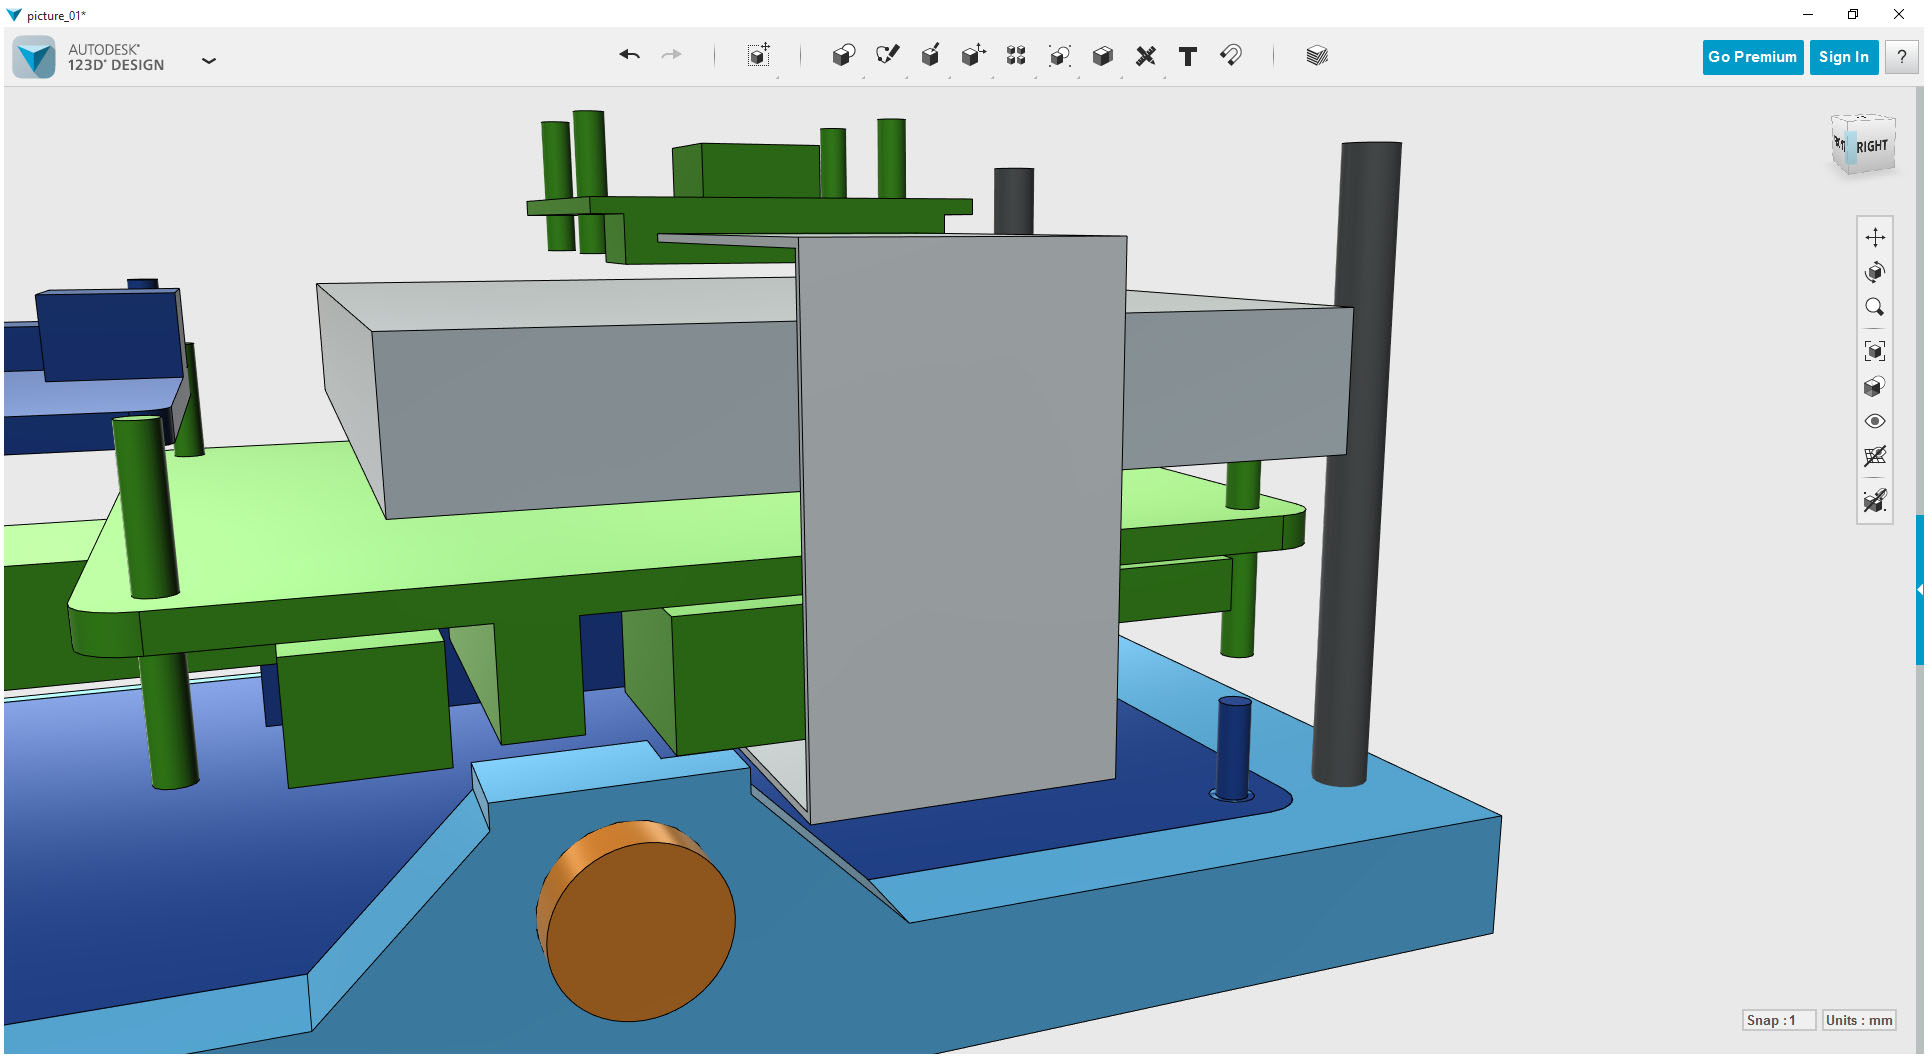Select the Text tool
The width and height of the screenshot is (1928, 1058).
(x=1187, y=57)
